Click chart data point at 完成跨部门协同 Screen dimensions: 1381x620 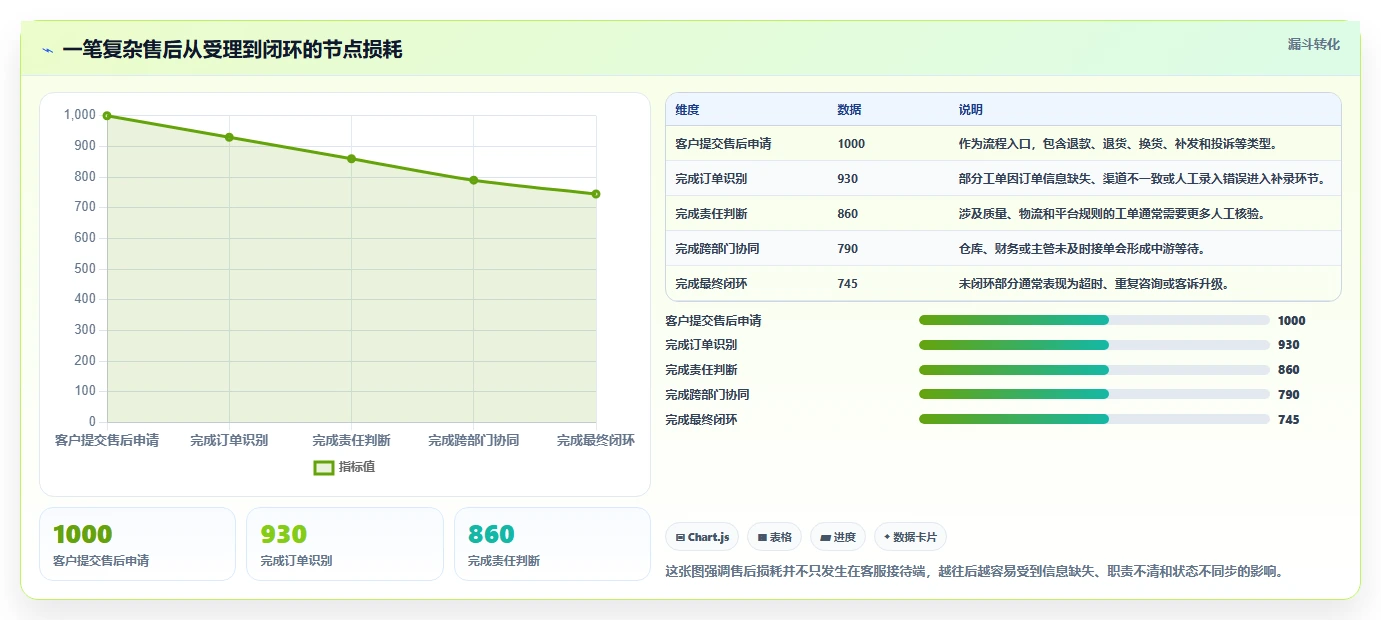point(474,180)
